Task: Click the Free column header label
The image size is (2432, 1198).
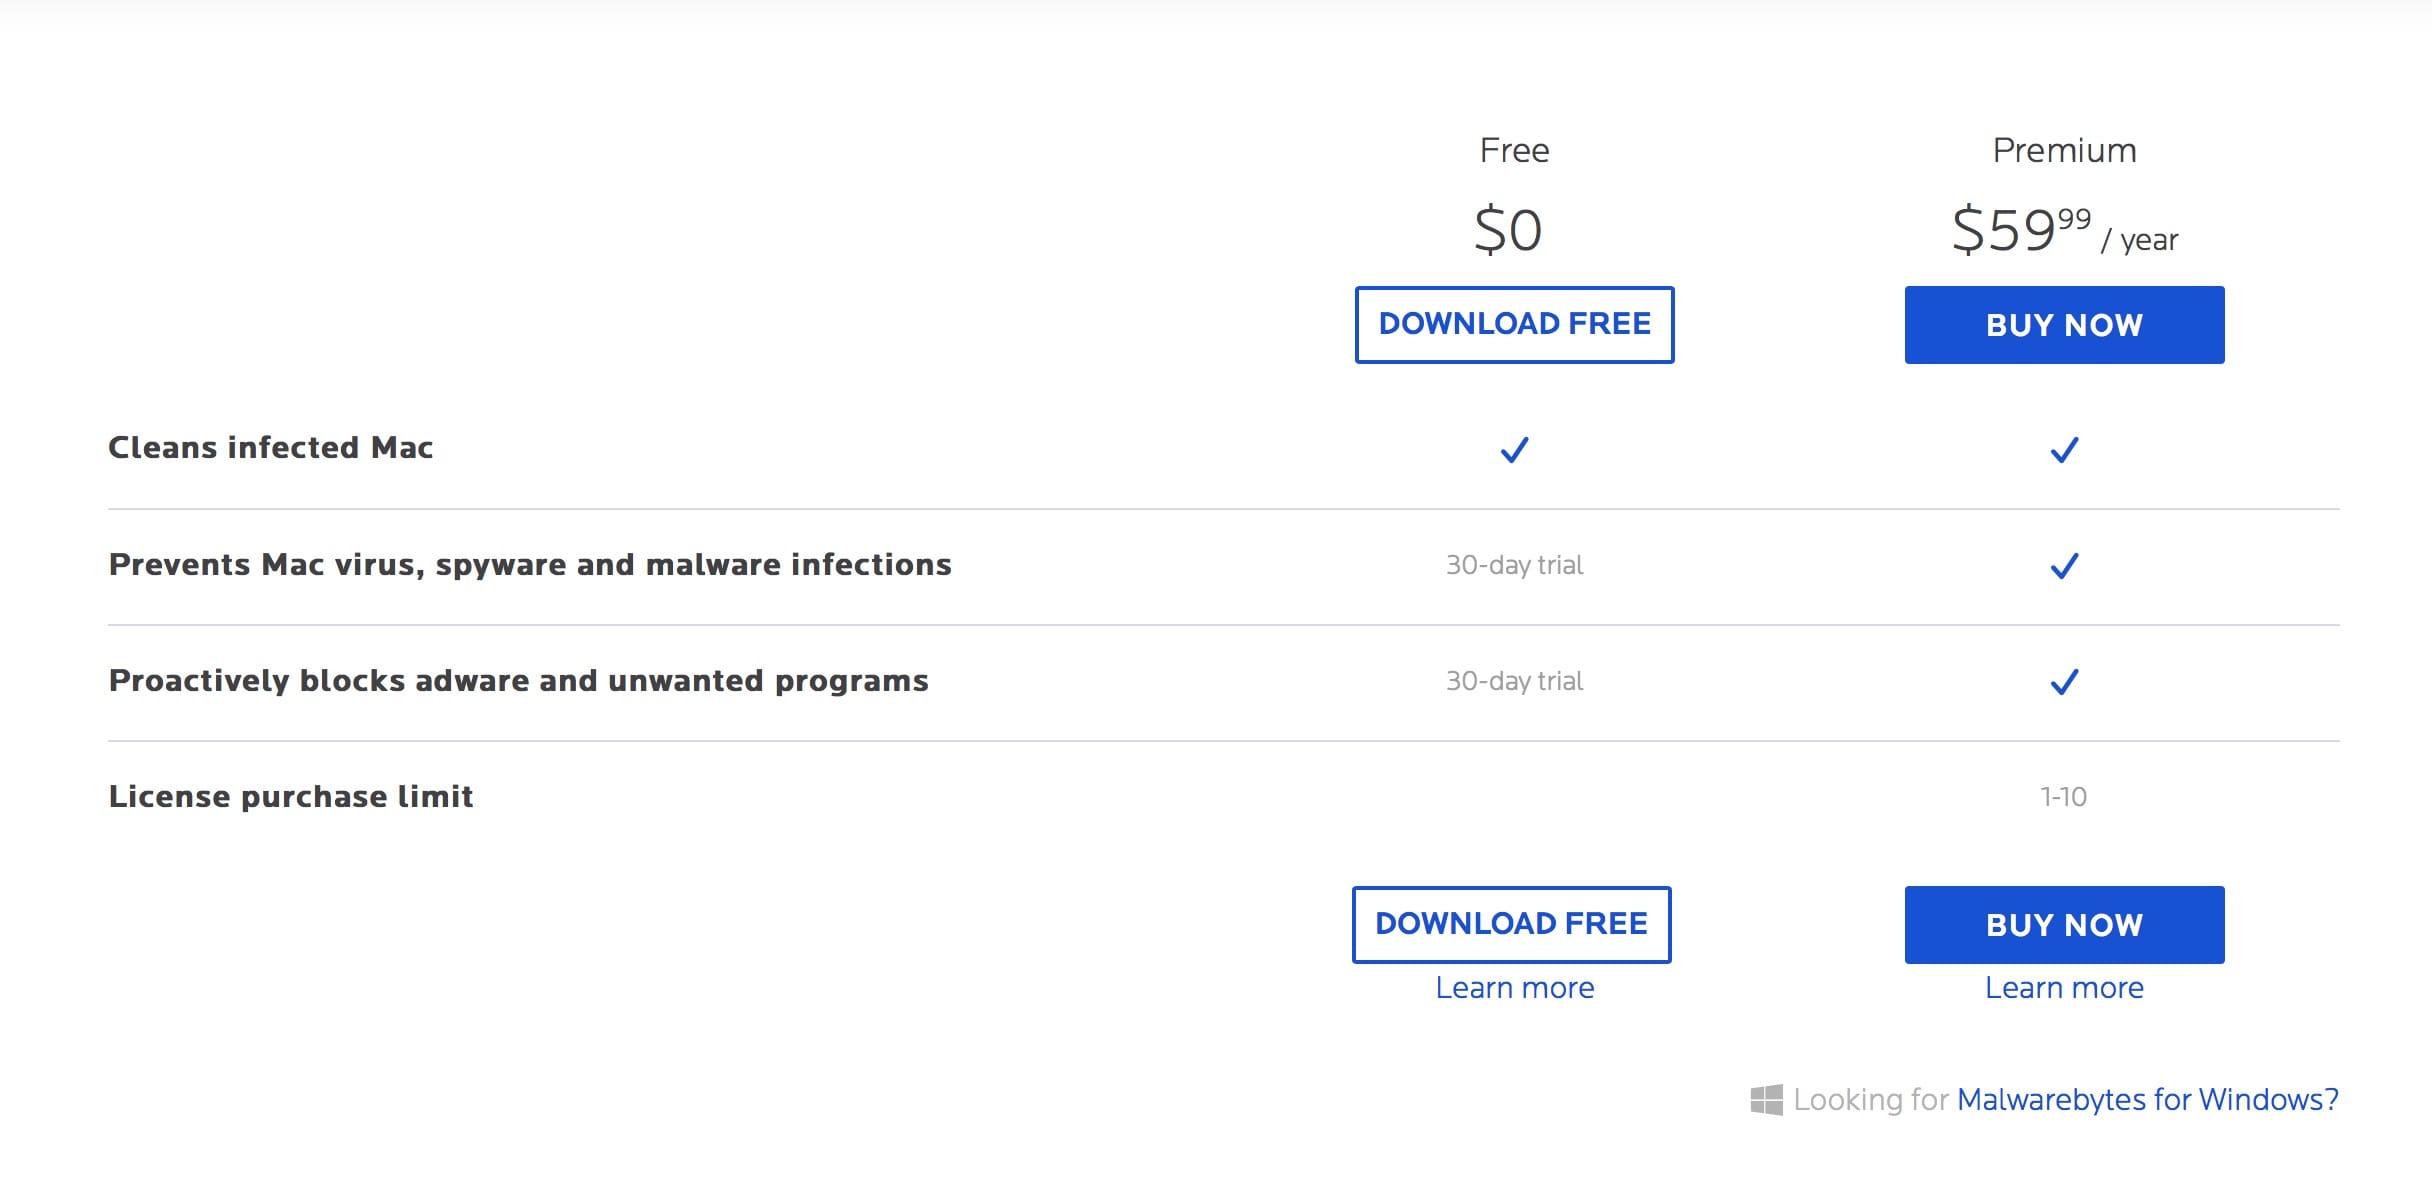Action: (1514, 148)
